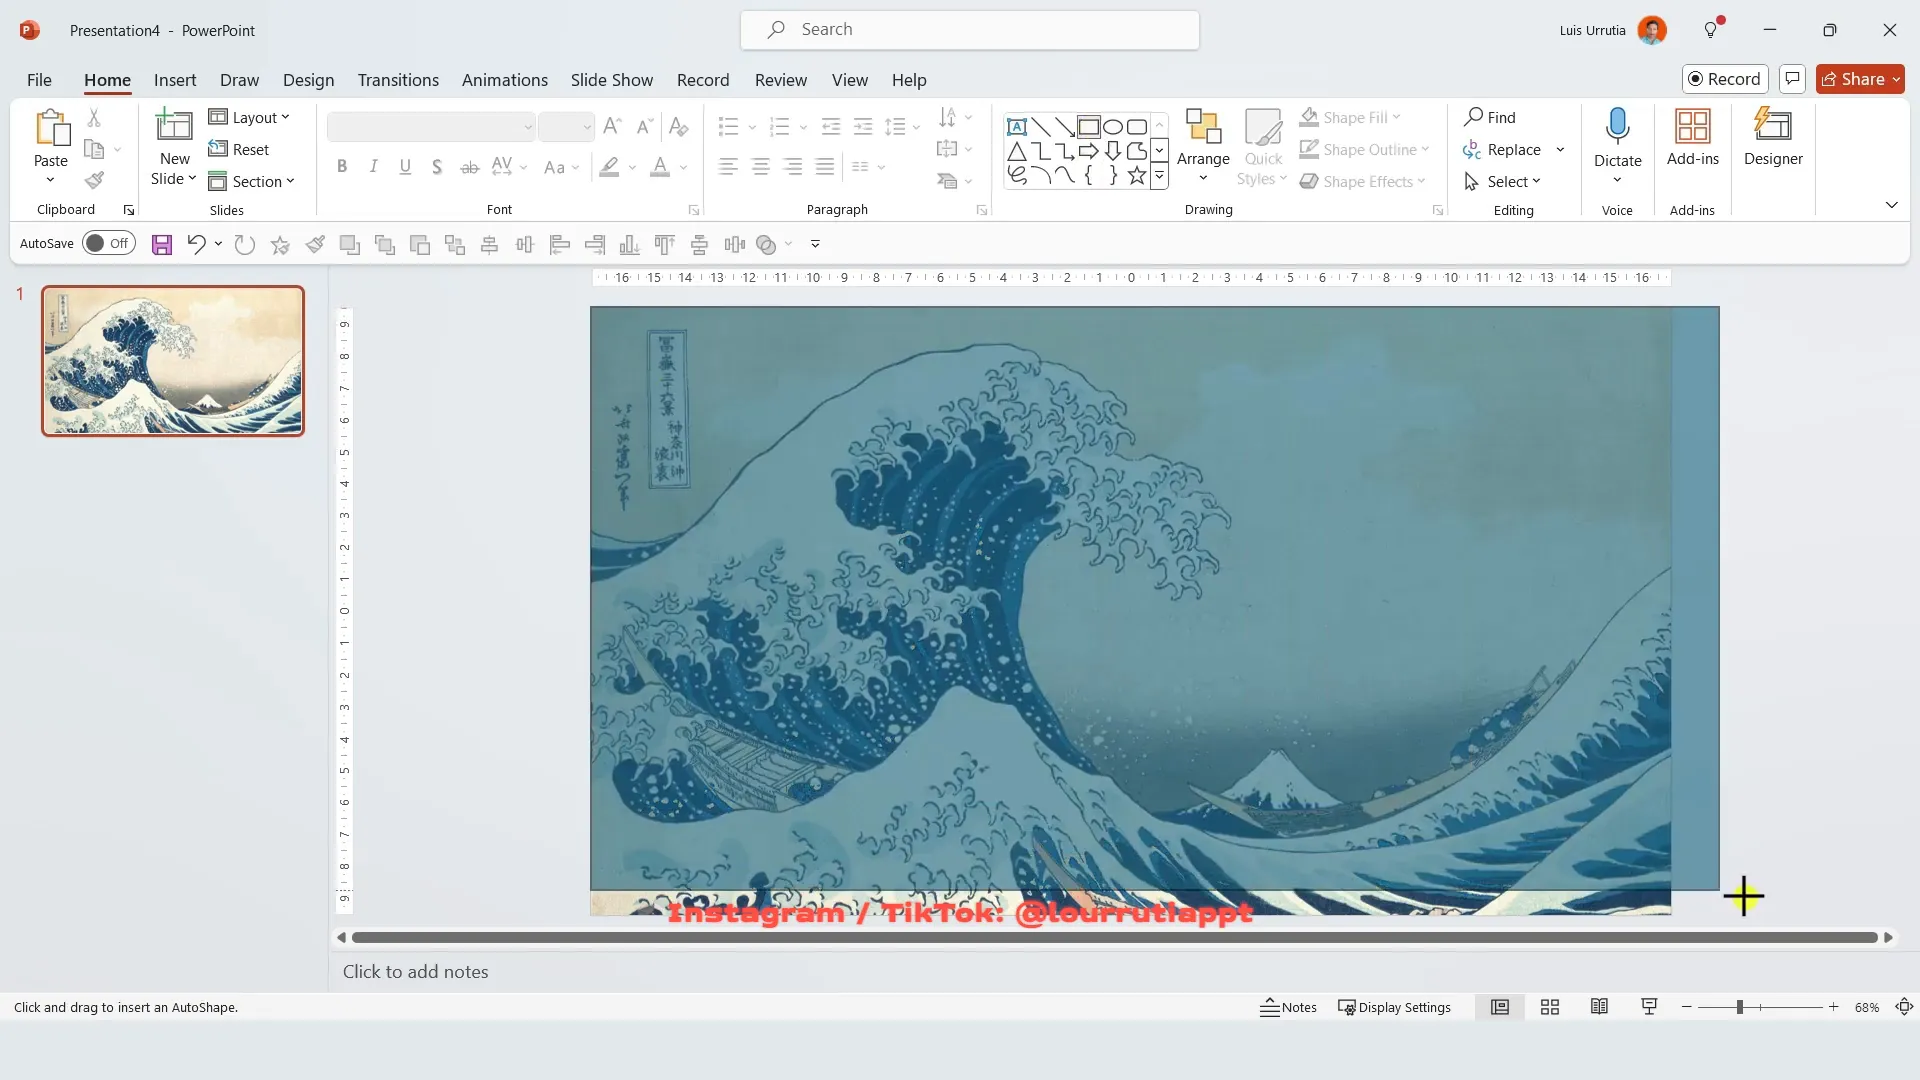Image resolution: width=1920 pixels, height=1080 pixels.
Task: Select the Oval shape in shapes gallery
Action: 1113,127
